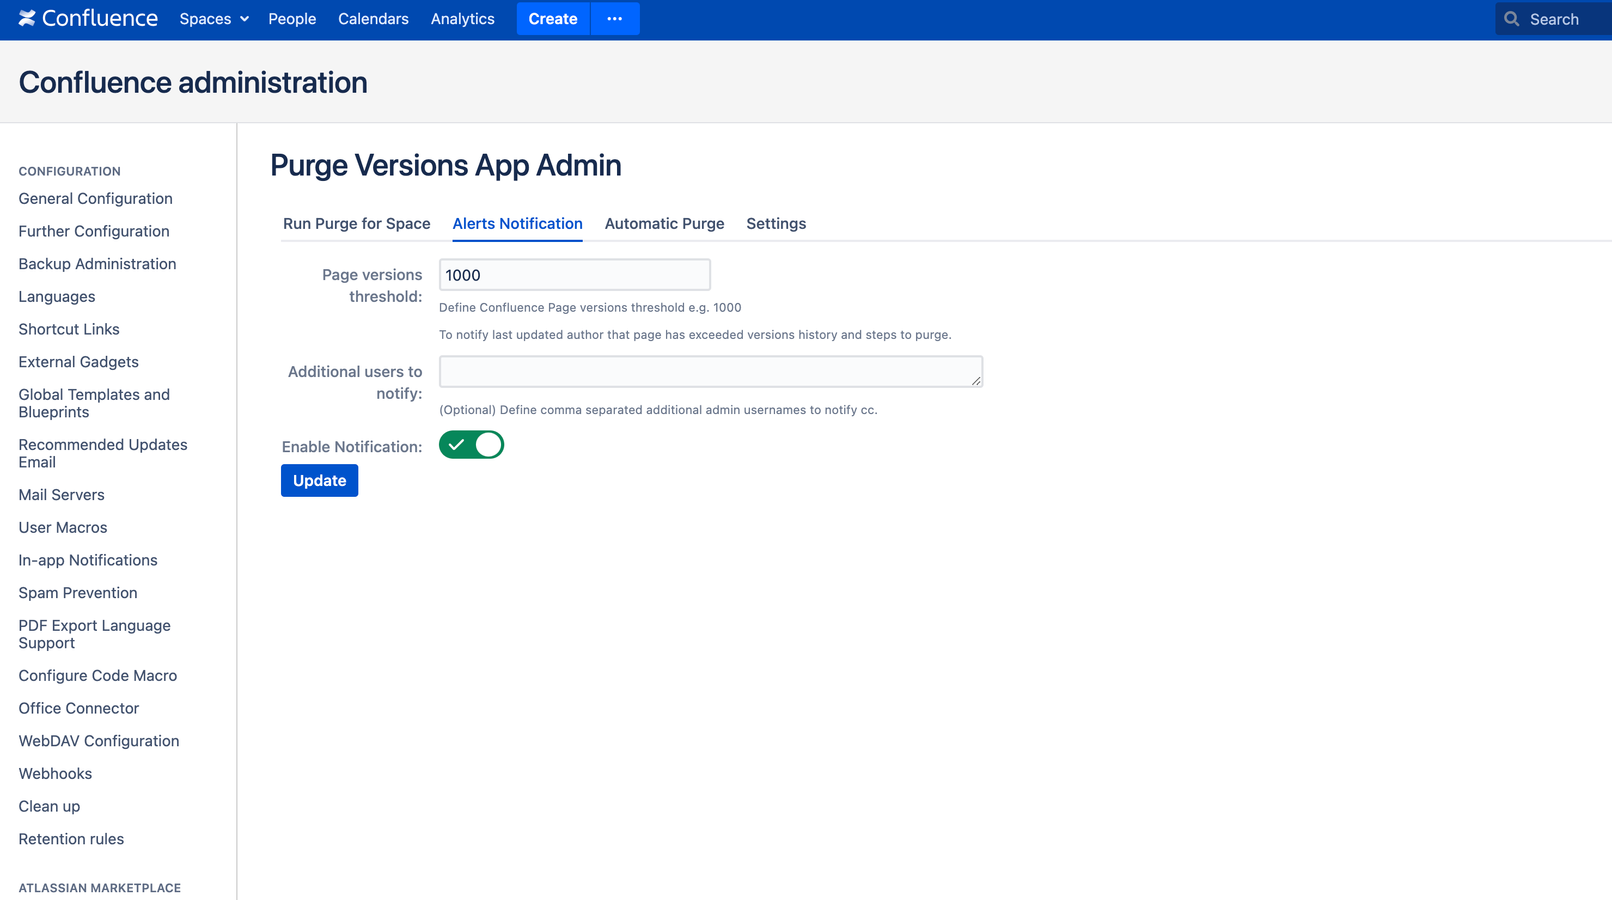This screenshot has width=1612, height=900.
Task: Click the 'Additional users to notify:' label
Action: coord(355,383)
